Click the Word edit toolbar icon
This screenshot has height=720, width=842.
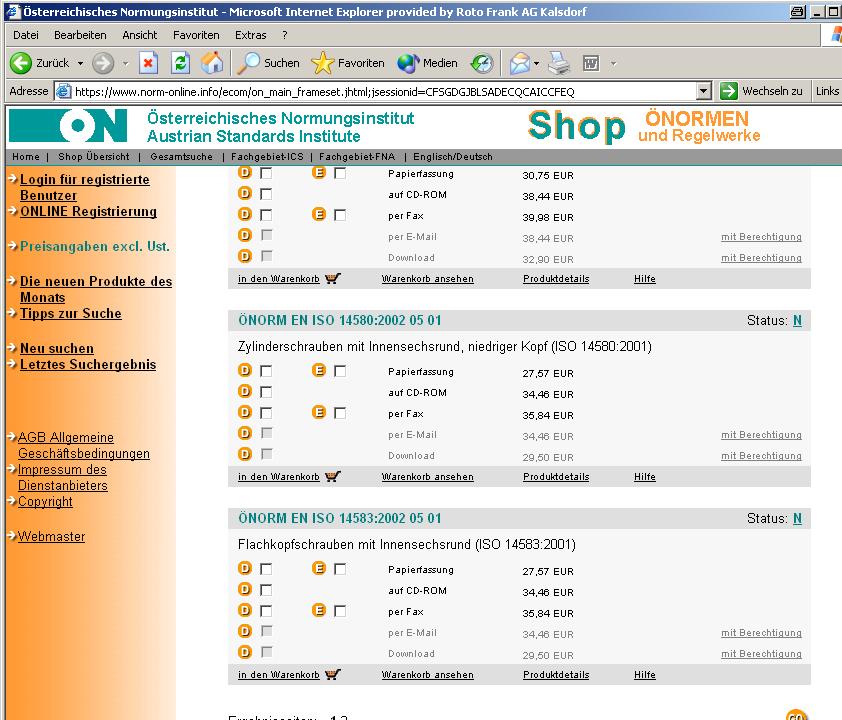[x=591, y=63]
